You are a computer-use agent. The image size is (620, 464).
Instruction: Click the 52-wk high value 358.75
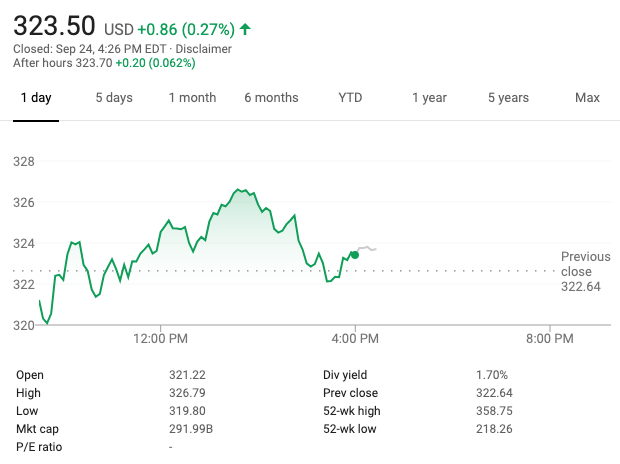click(x=492, y=411)
